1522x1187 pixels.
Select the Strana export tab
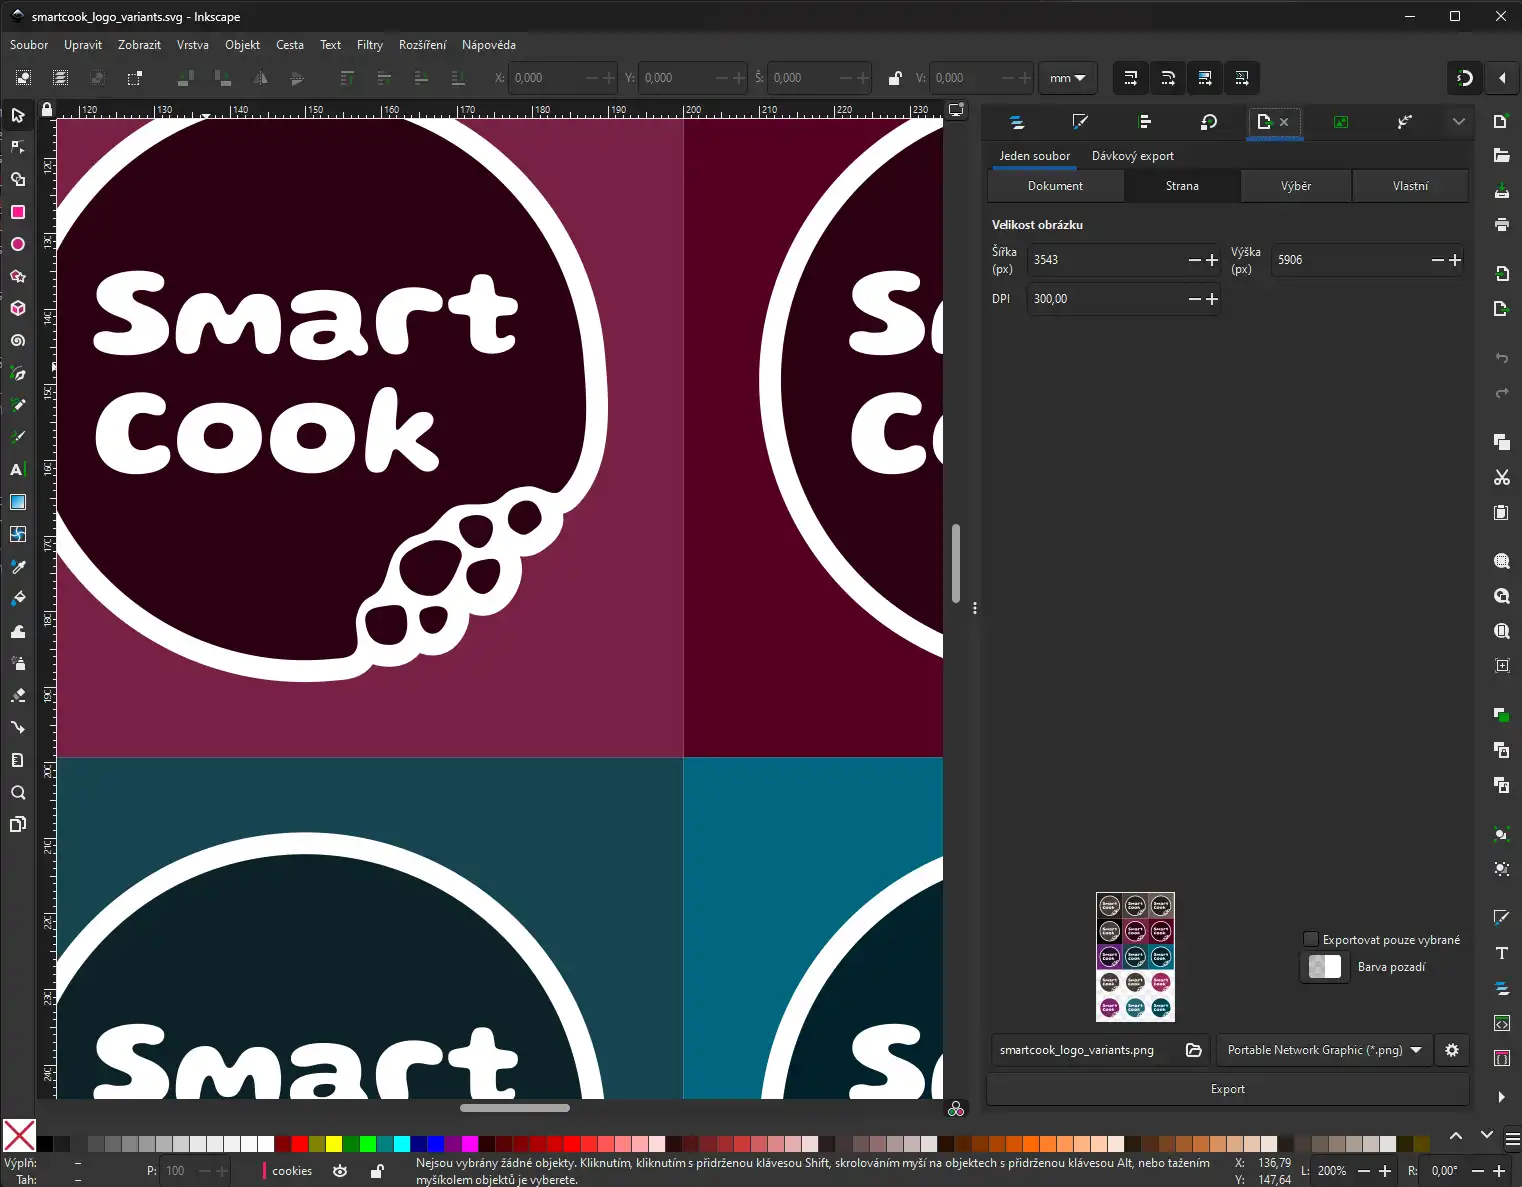(1182, 186)
